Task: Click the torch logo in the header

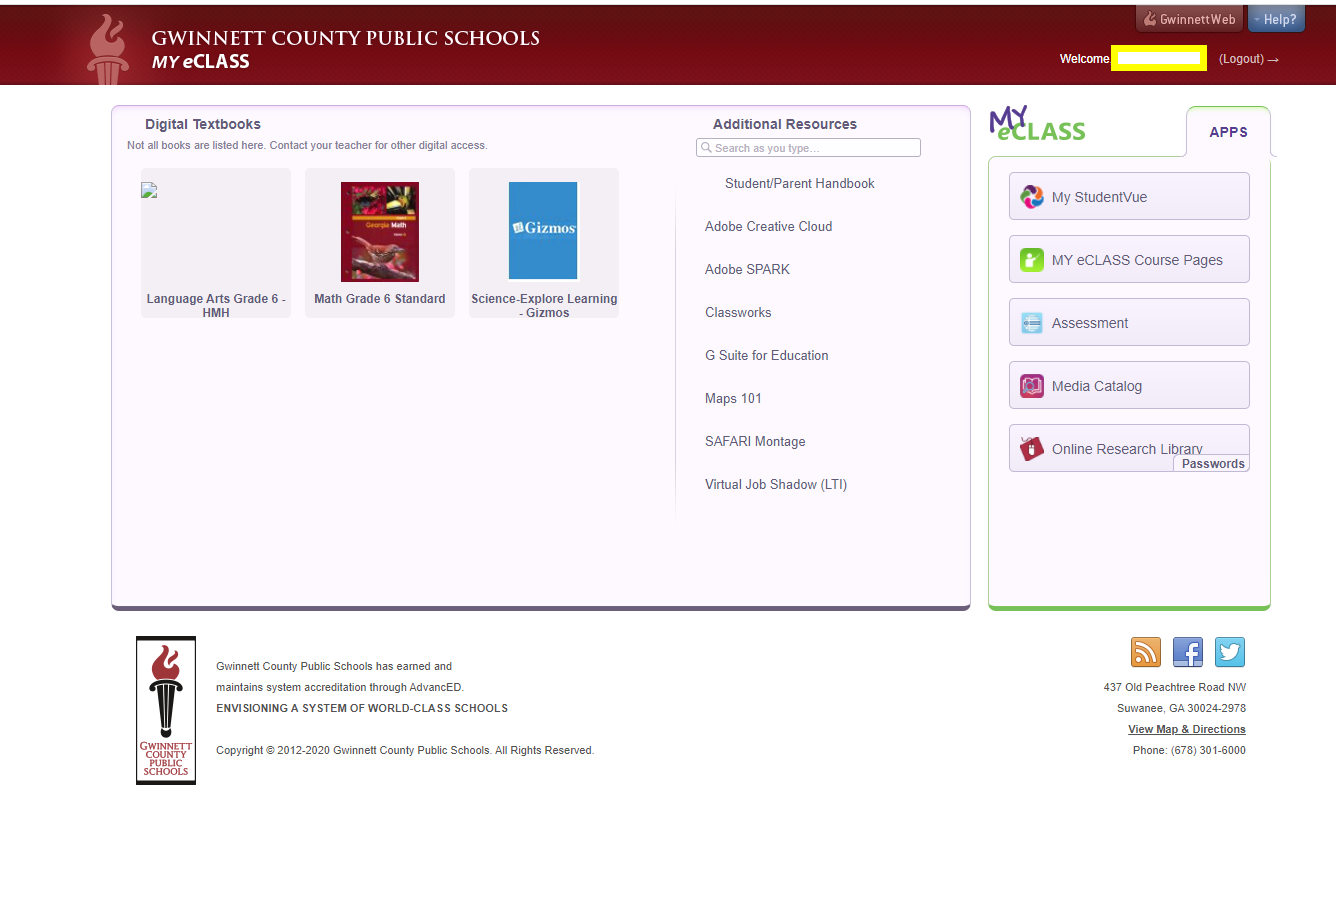Action: (108, 48)
